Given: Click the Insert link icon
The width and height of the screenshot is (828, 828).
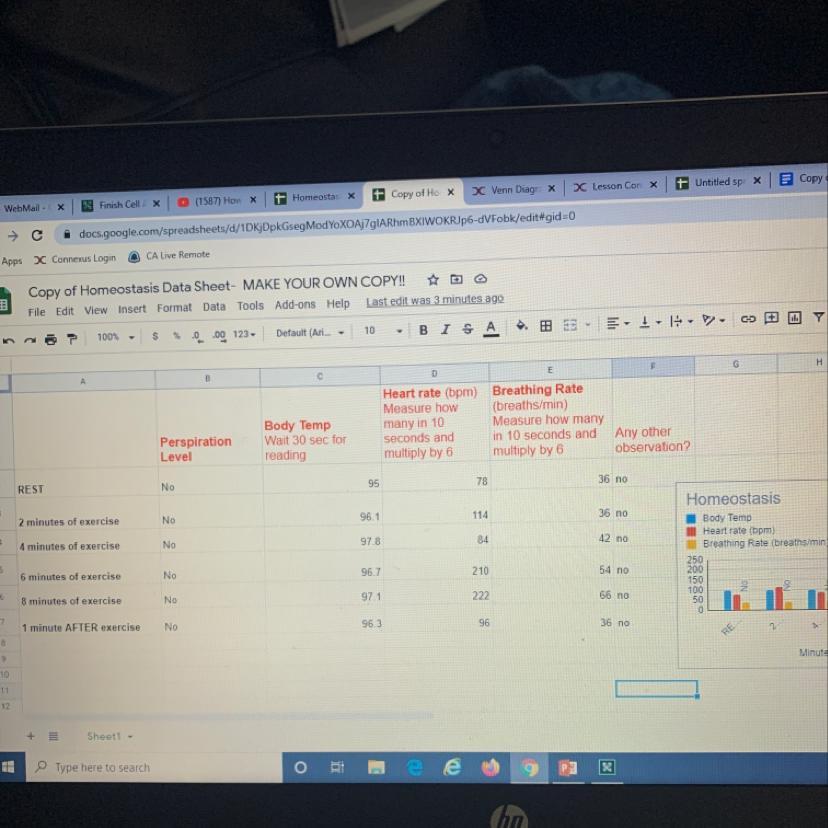Looking at the screenshot, I should click(x=747, y=319).
